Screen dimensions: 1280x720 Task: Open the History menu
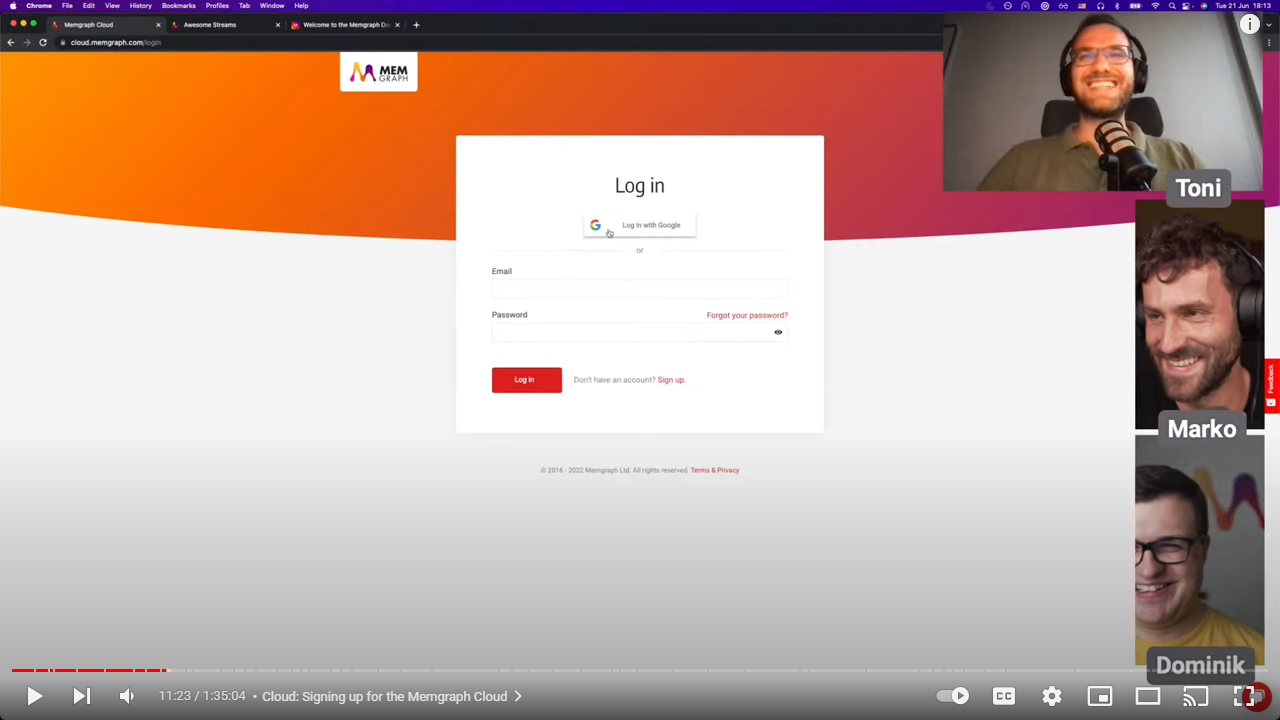coord(141,5)
